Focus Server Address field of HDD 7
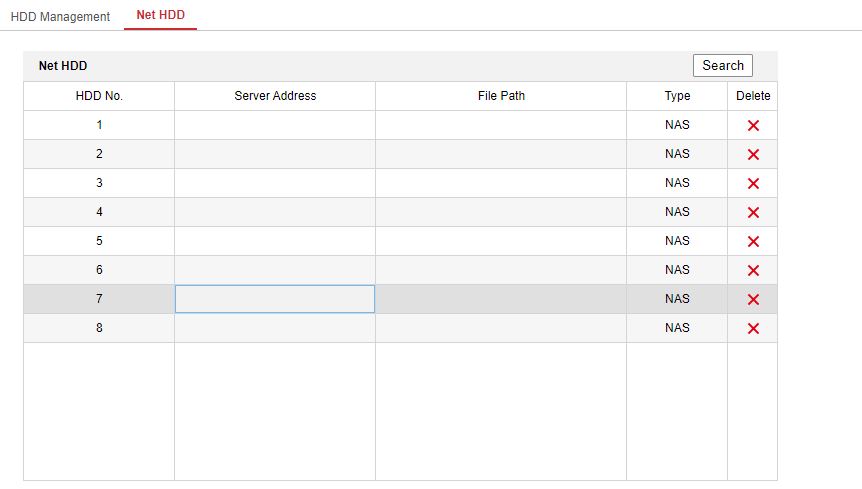The image size is (862, 489). pyautogui.click(x=275, y=299)
